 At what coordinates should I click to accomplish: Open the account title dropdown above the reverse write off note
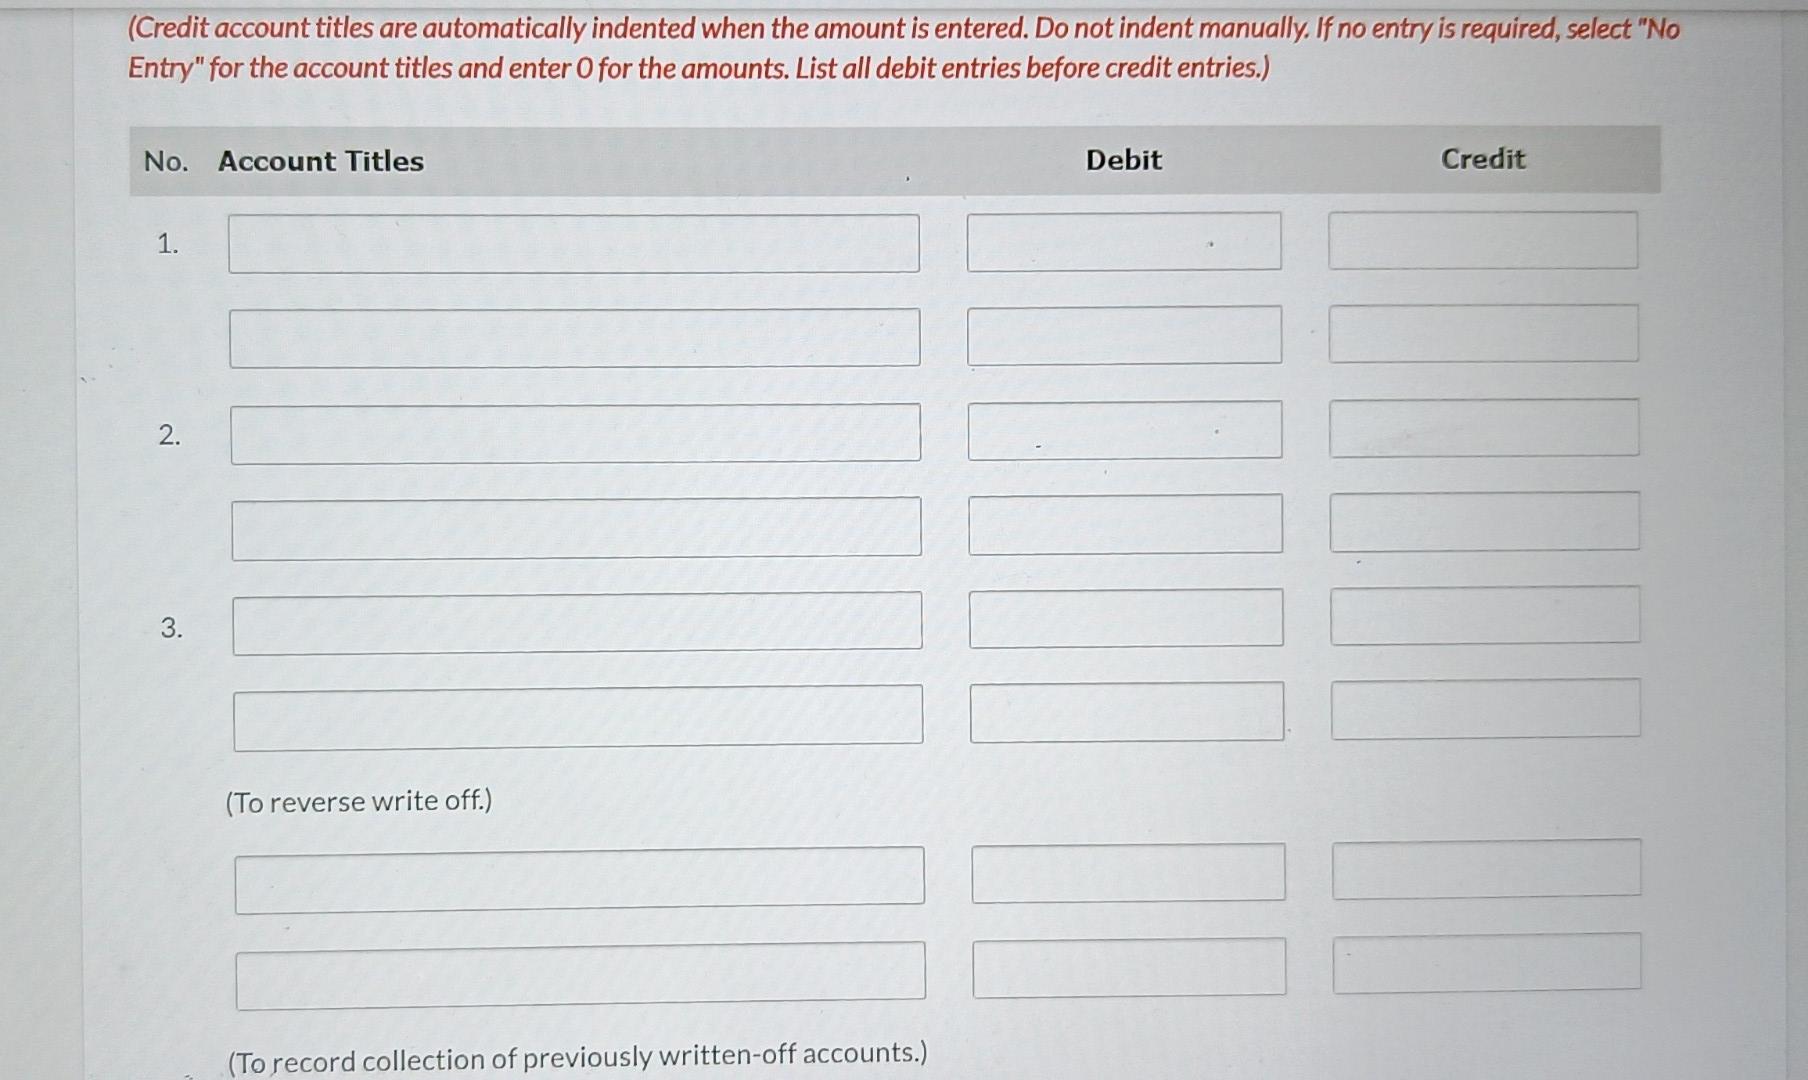[580, 876]
